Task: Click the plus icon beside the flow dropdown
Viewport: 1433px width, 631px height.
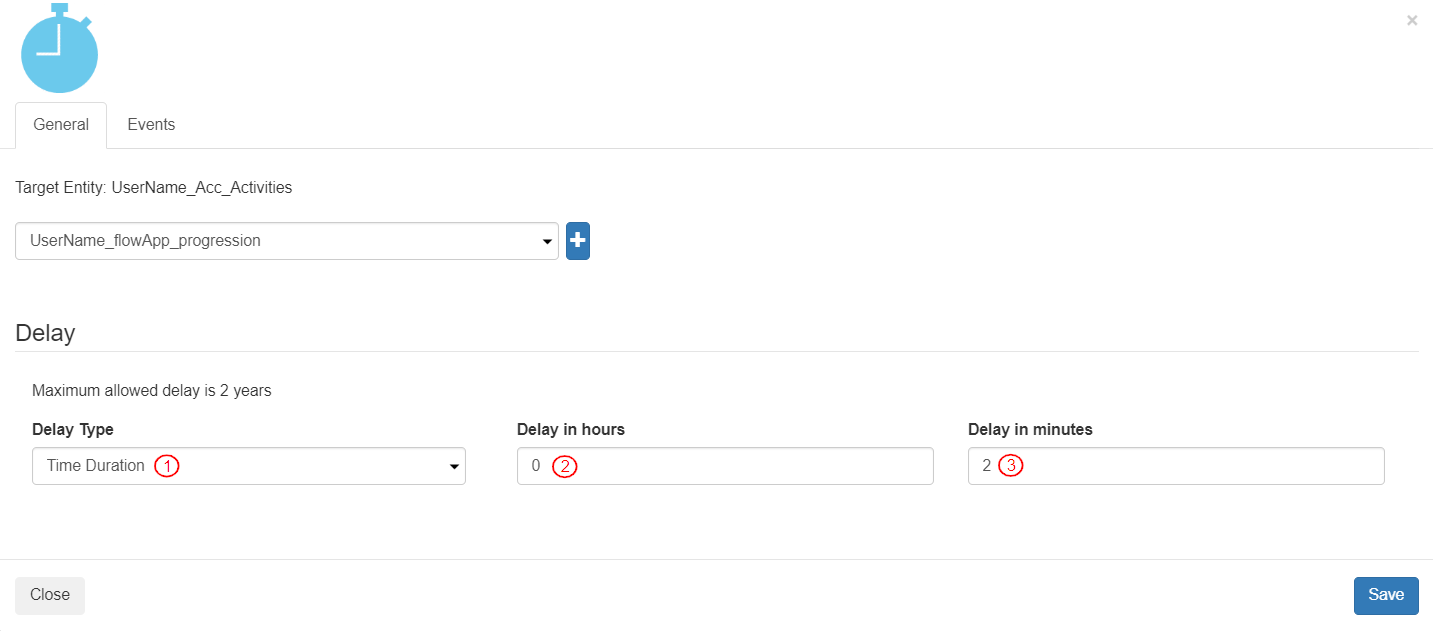Action: click(x=578, y=241)
